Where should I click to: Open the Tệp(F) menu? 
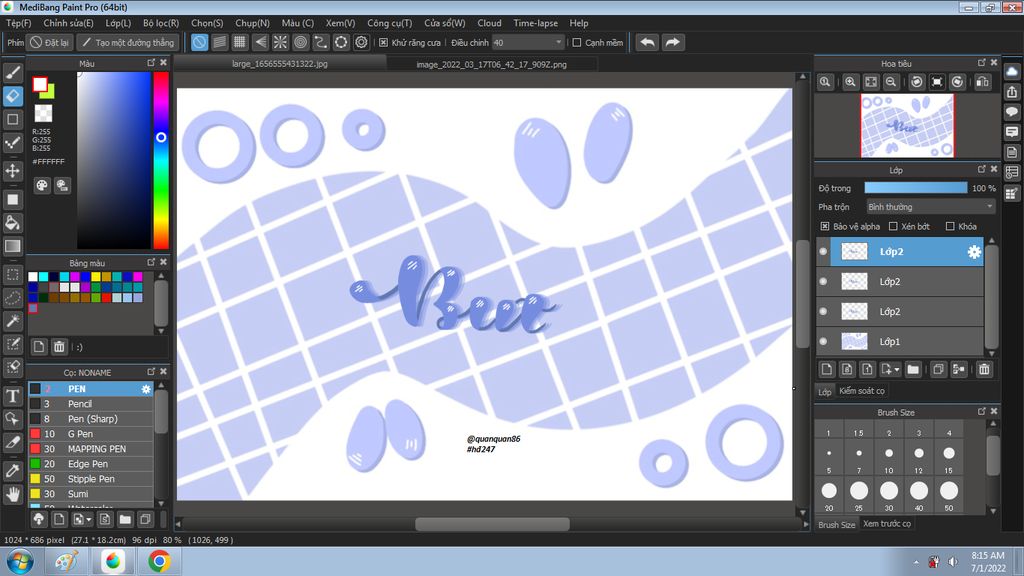click(x=19, y=23)
